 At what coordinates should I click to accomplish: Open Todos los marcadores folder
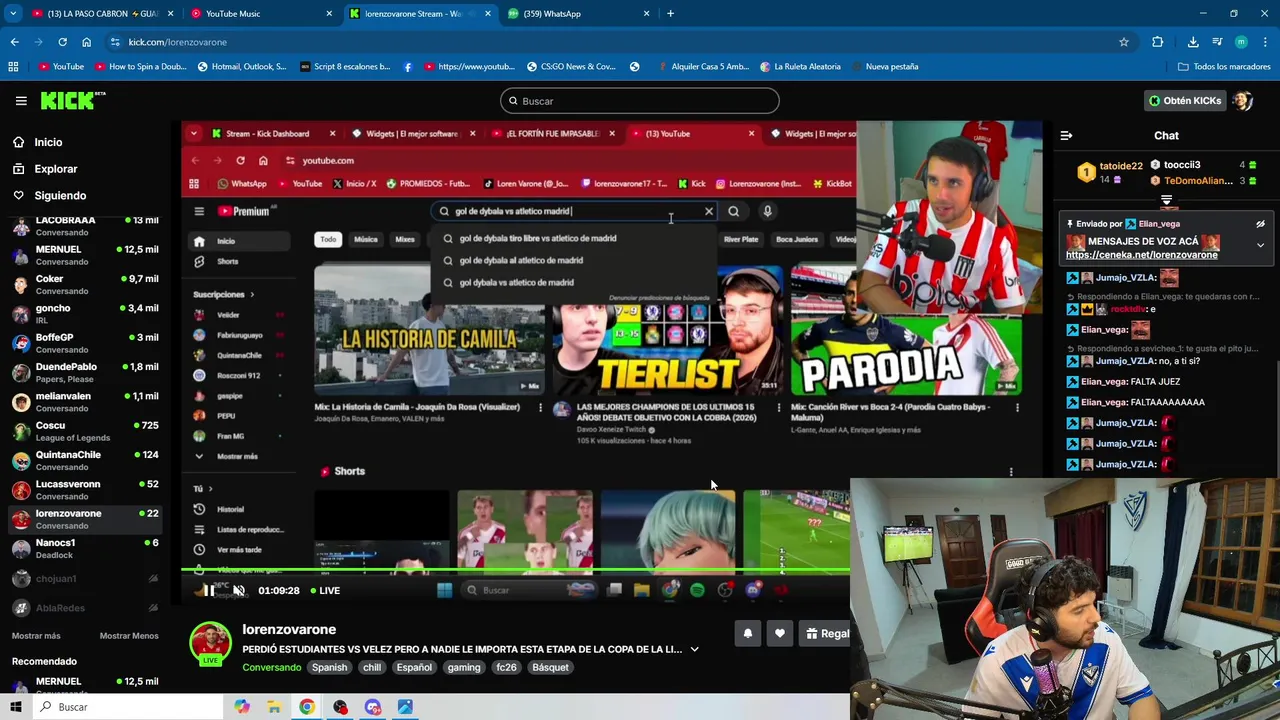click(1224, 67)
